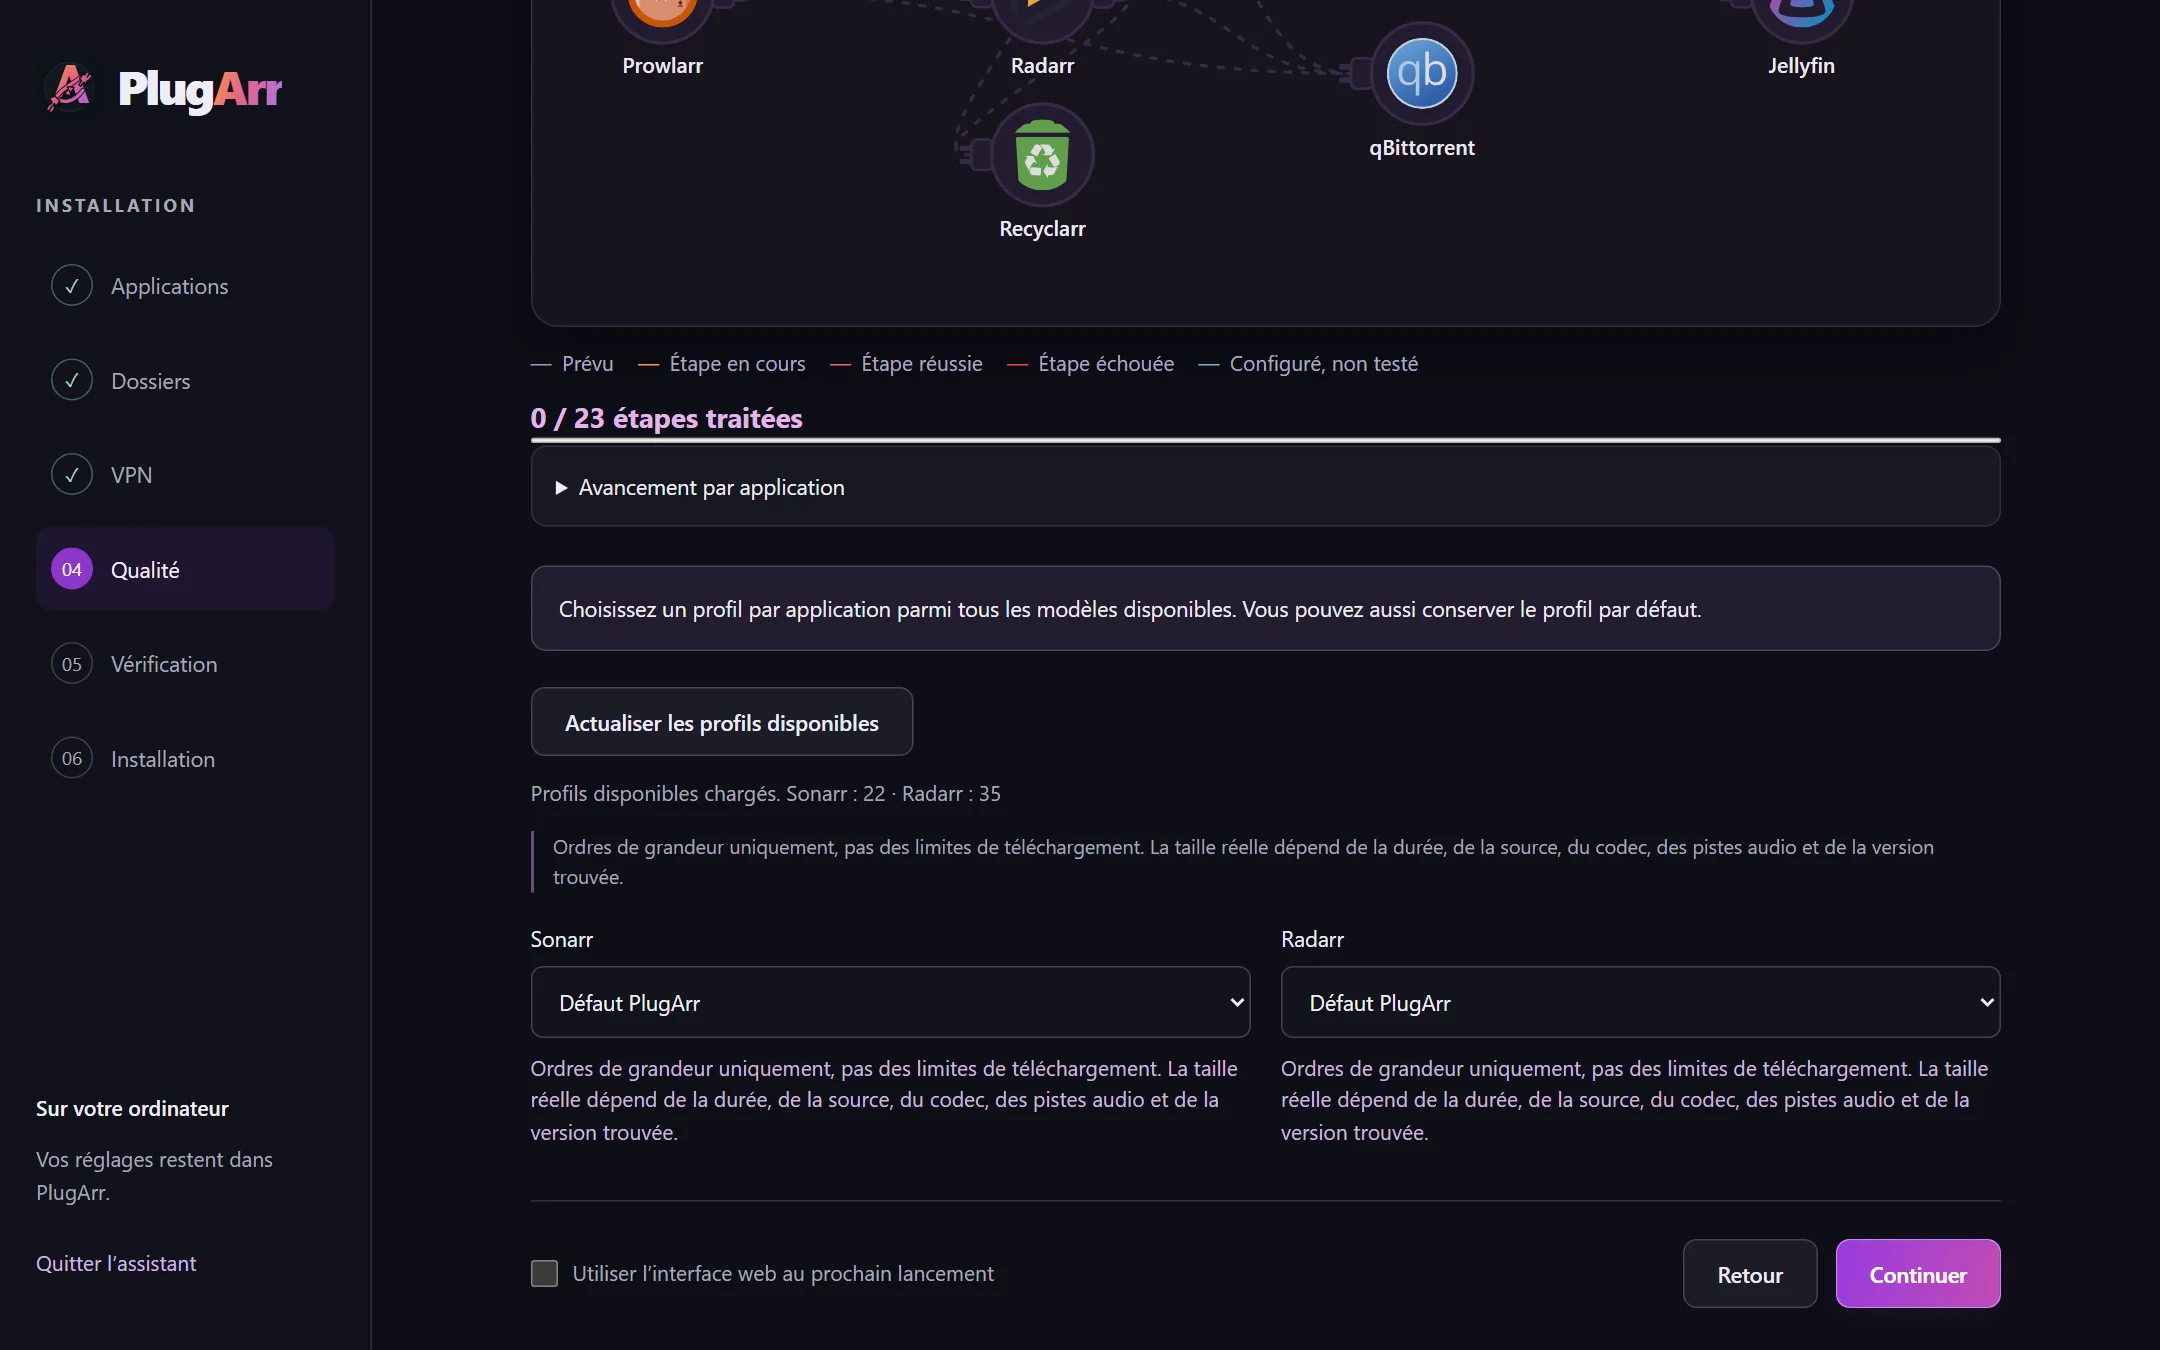Click the '0 / 23 étapes traitées' text
2160x1350 pixels.
666,418
